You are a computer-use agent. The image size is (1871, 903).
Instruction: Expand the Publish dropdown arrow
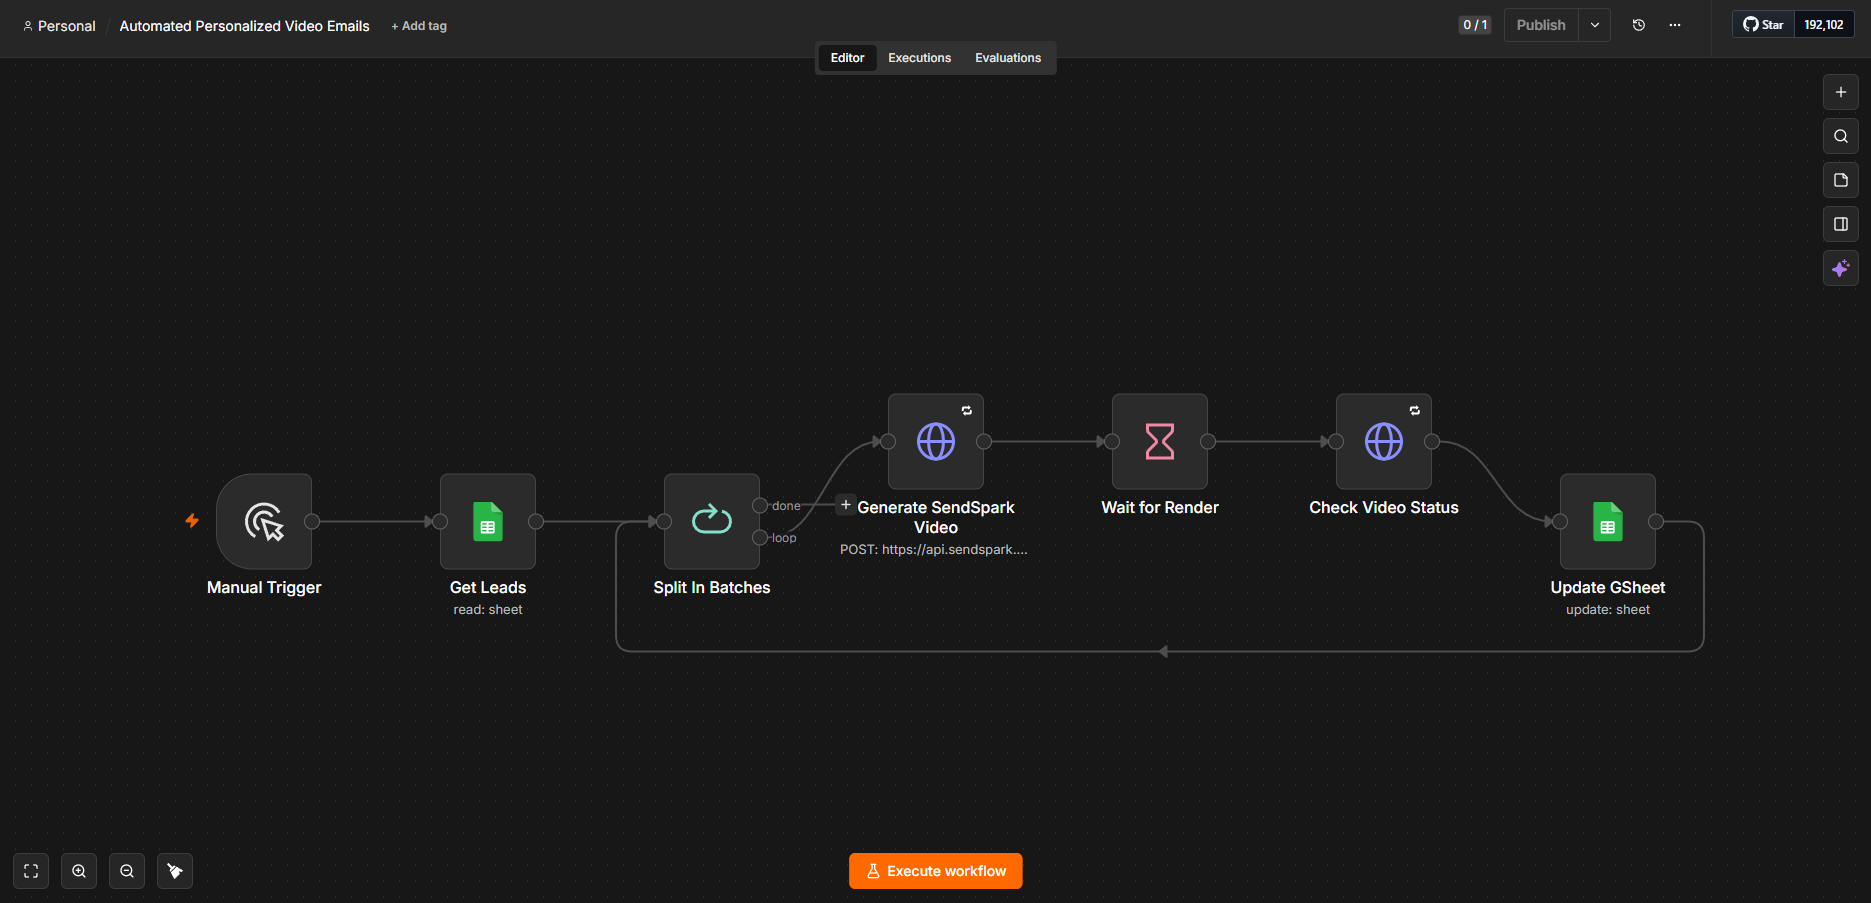(1595, 25)
